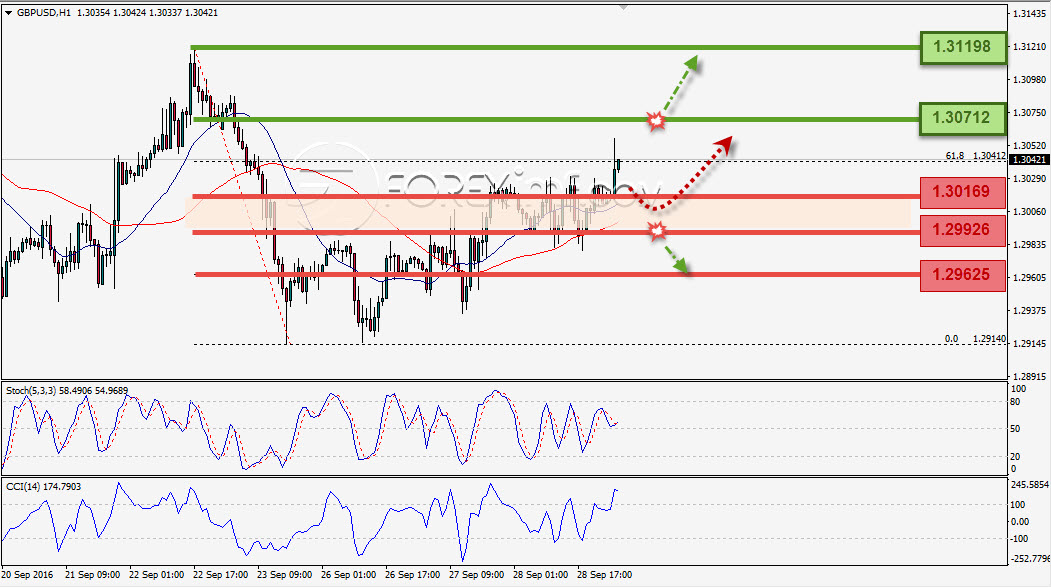Screen dimensions: 1051x588
Task: Click the Fibonacci 61.8 level label
Action: 975,156
